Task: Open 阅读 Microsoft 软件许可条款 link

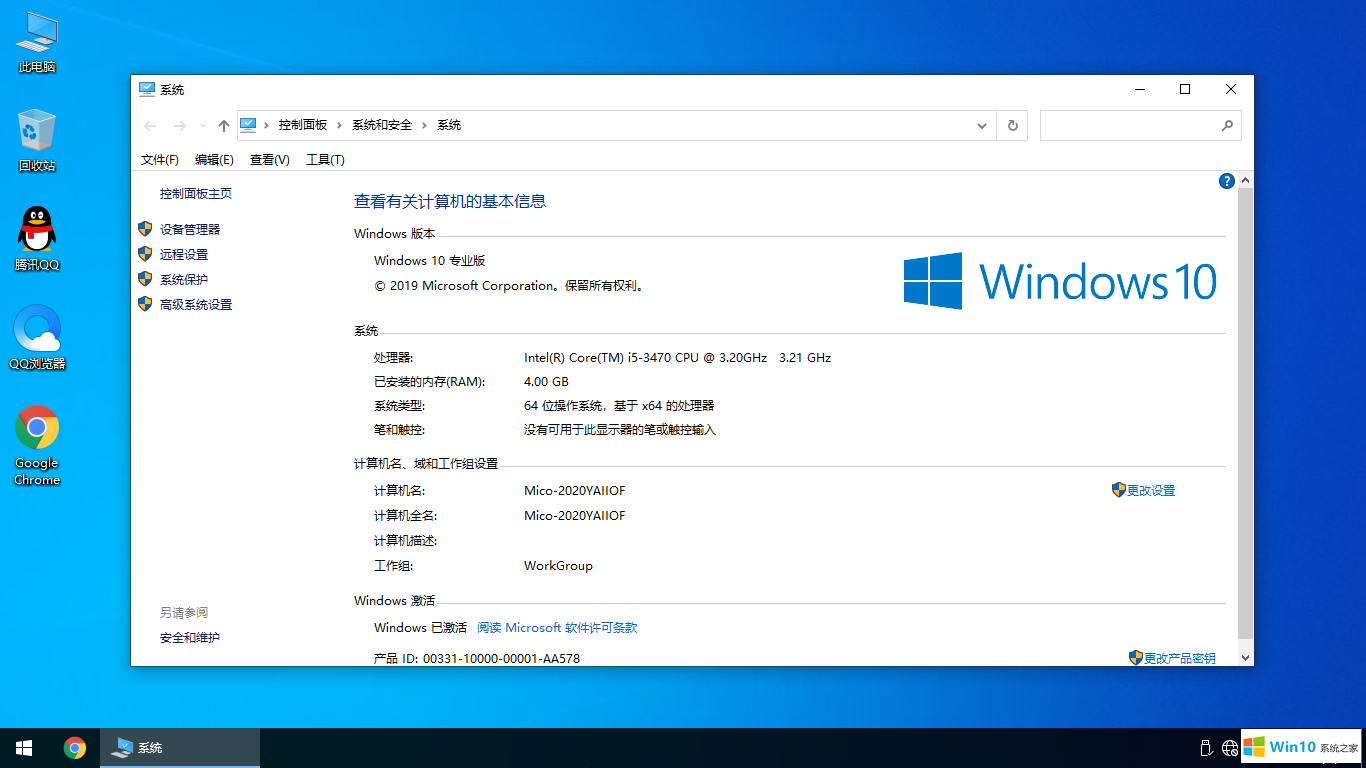Action: coord(557,628)
